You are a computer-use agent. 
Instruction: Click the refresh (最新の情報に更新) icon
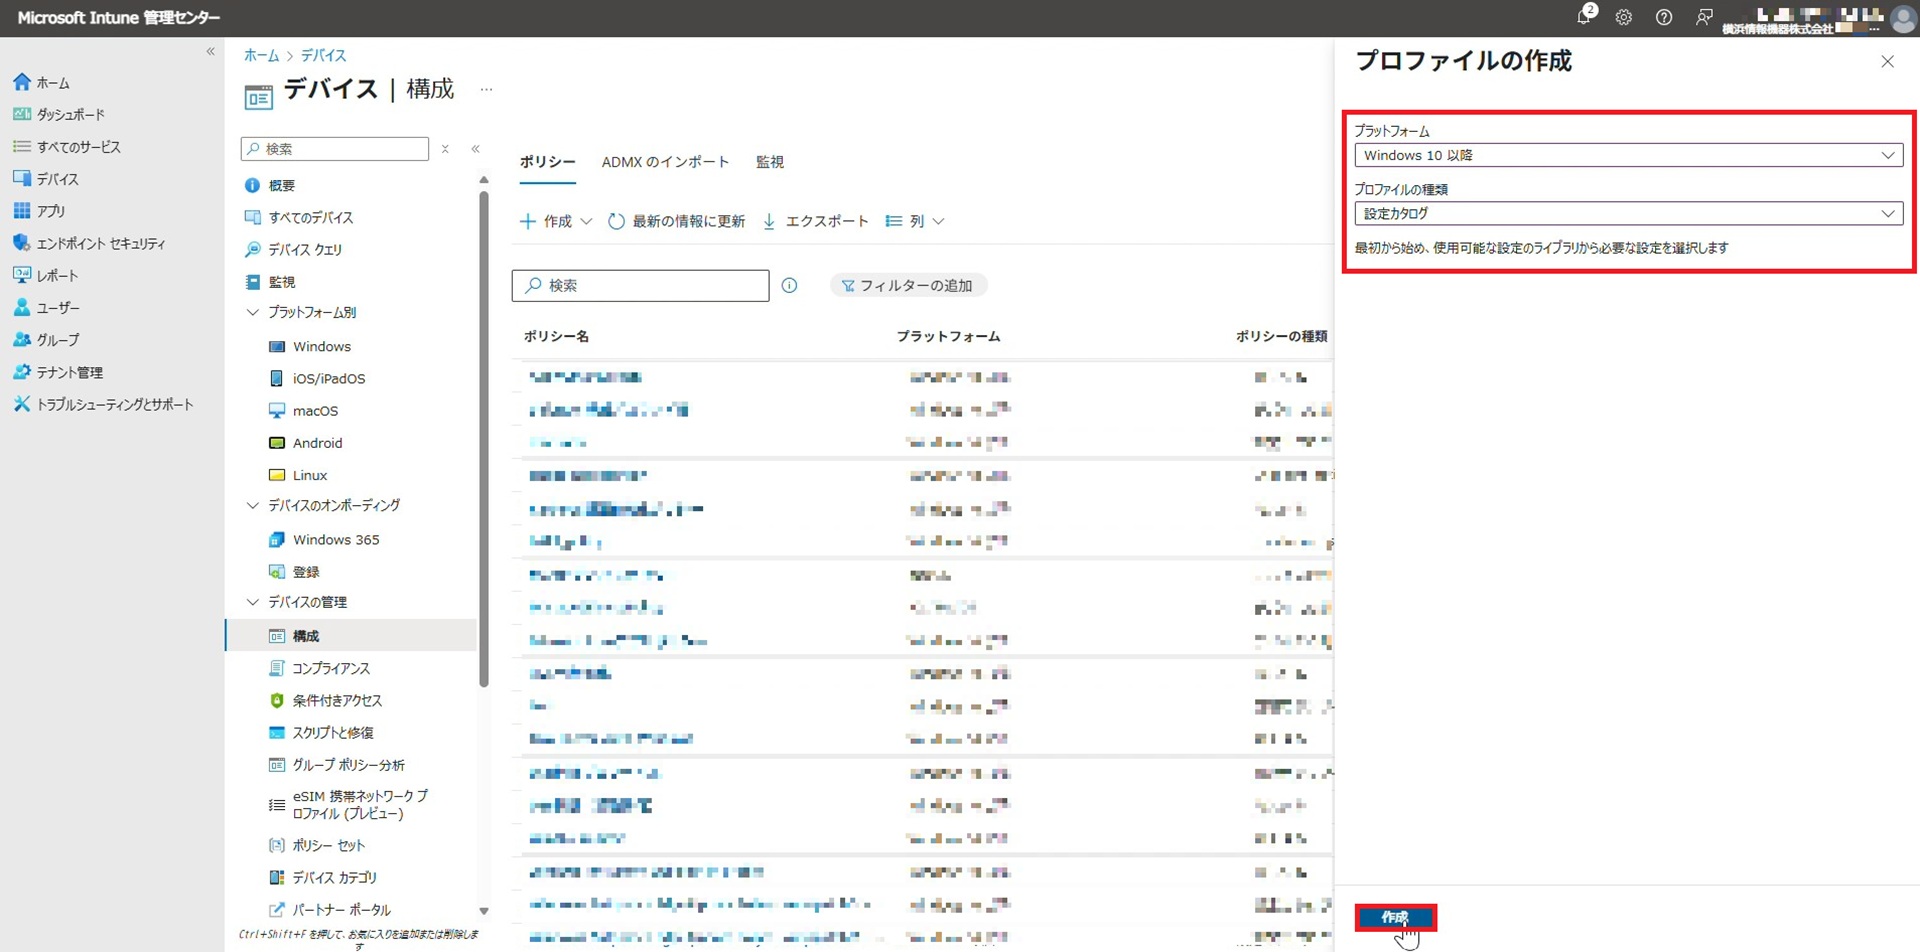(617, 221)
